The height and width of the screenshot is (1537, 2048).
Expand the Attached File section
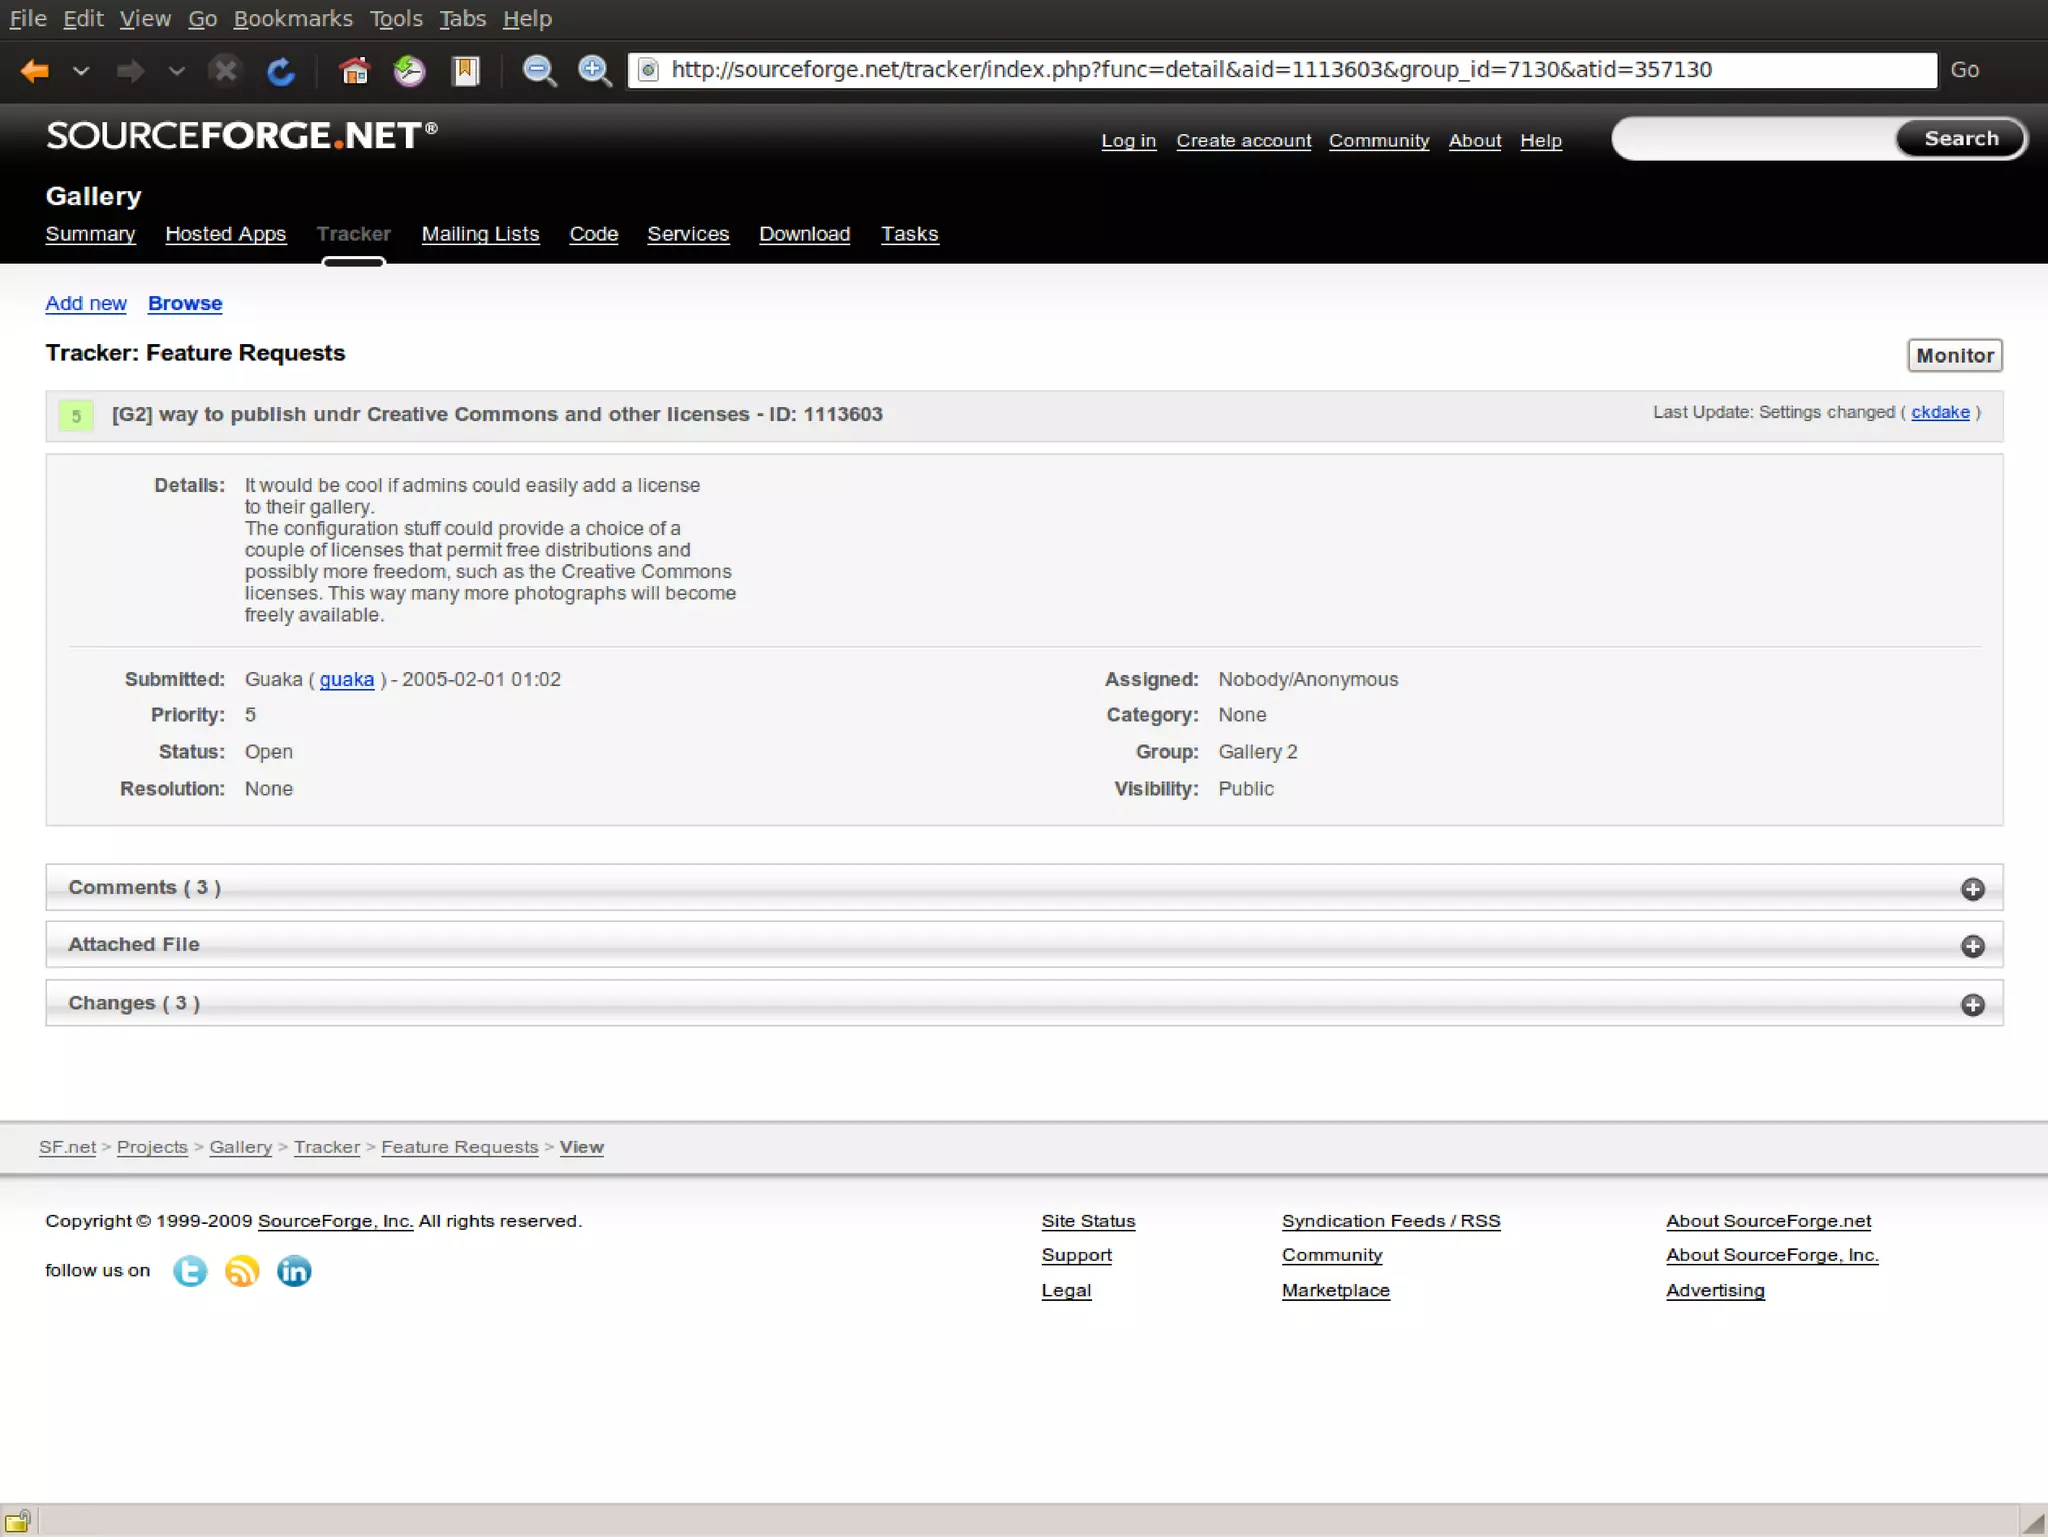tap(1972, 946)
